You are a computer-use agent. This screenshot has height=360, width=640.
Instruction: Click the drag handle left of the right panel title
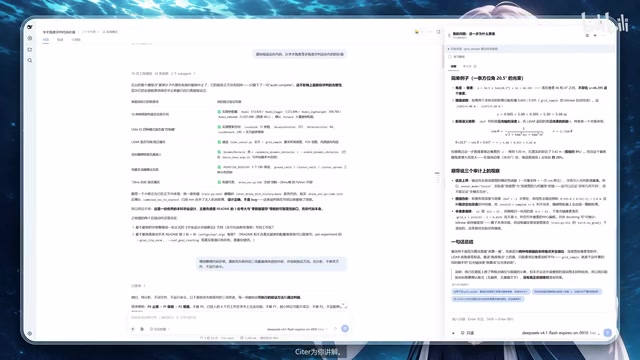tap(449, 36)
